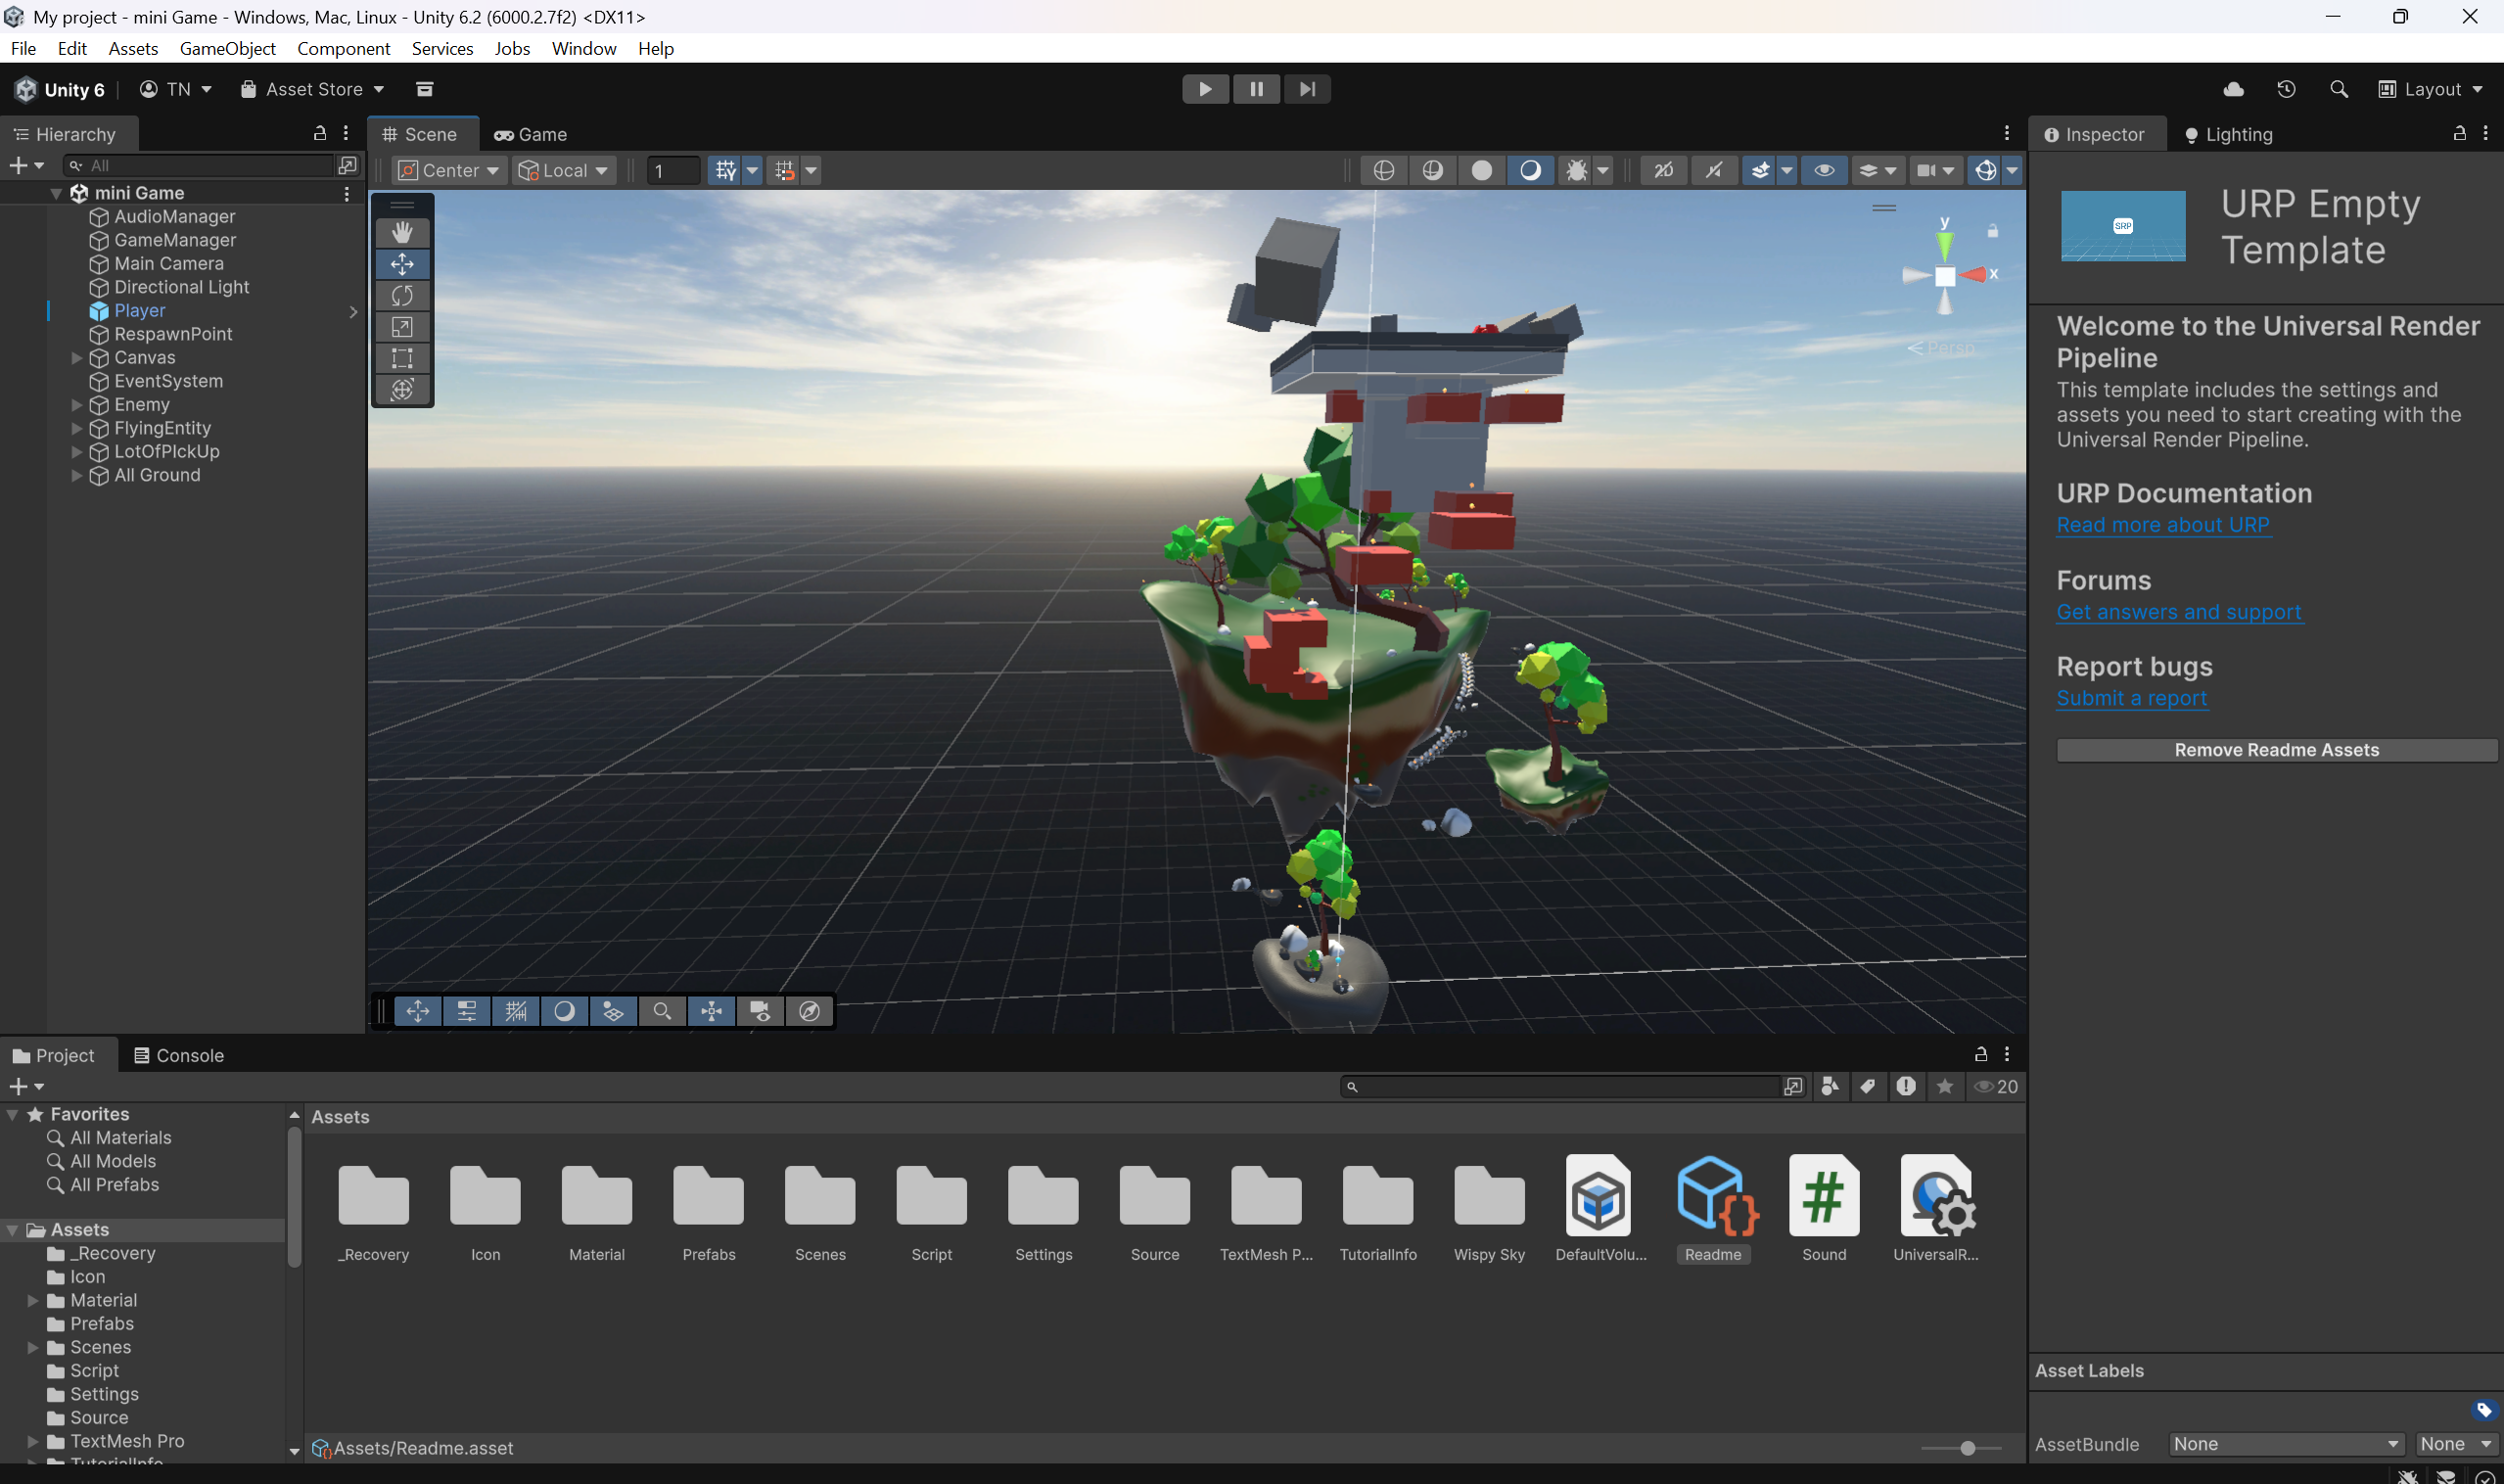The height and width of the screenshot is (1484, 2504).
Task: Open the Read more about URP link
Action: (2162, 525)
